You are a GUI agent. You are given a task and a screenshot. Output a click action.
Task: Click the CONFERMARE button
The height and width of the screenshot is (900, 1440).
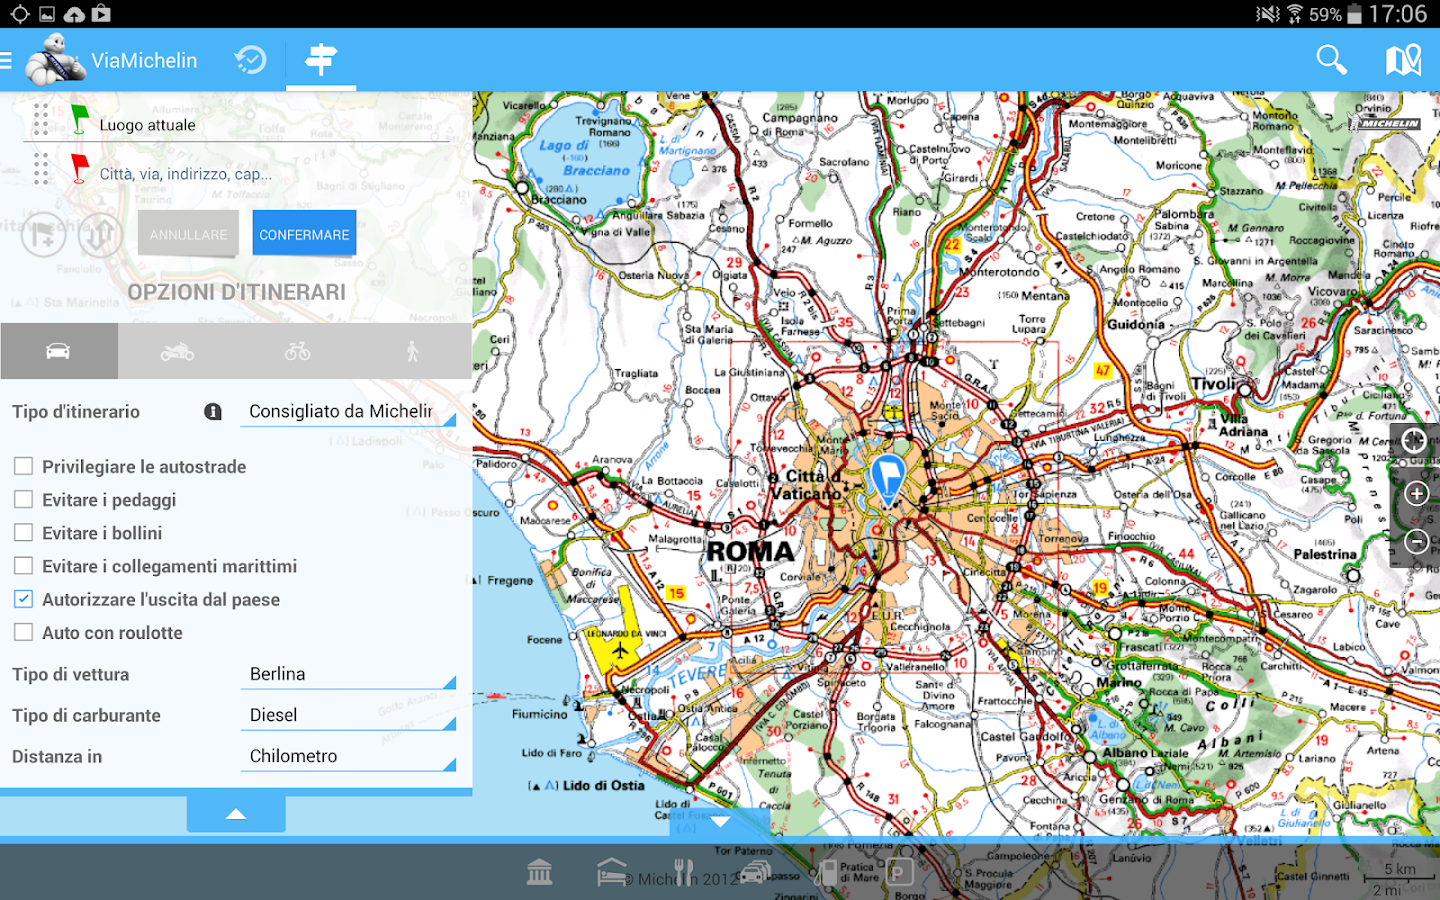click(x=304, y=234)
